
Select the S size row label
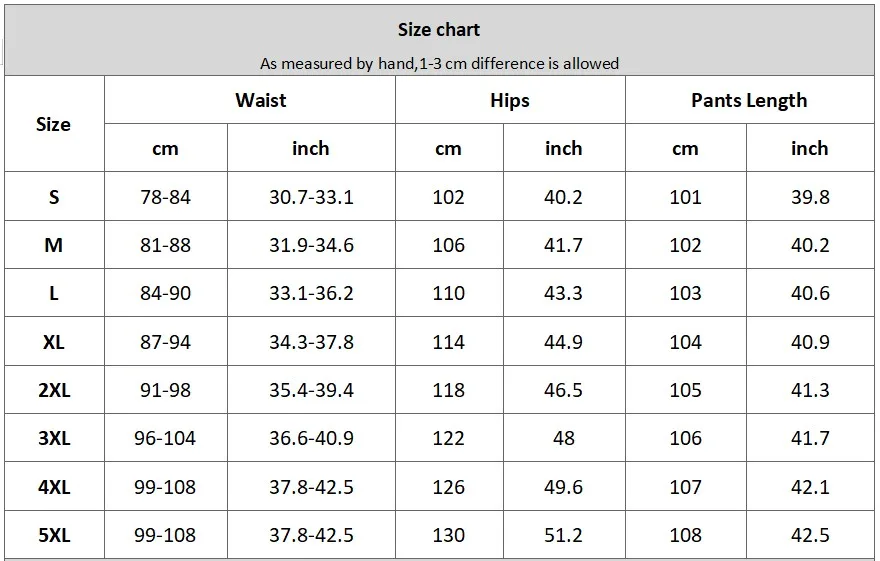(x=54, y=197)
